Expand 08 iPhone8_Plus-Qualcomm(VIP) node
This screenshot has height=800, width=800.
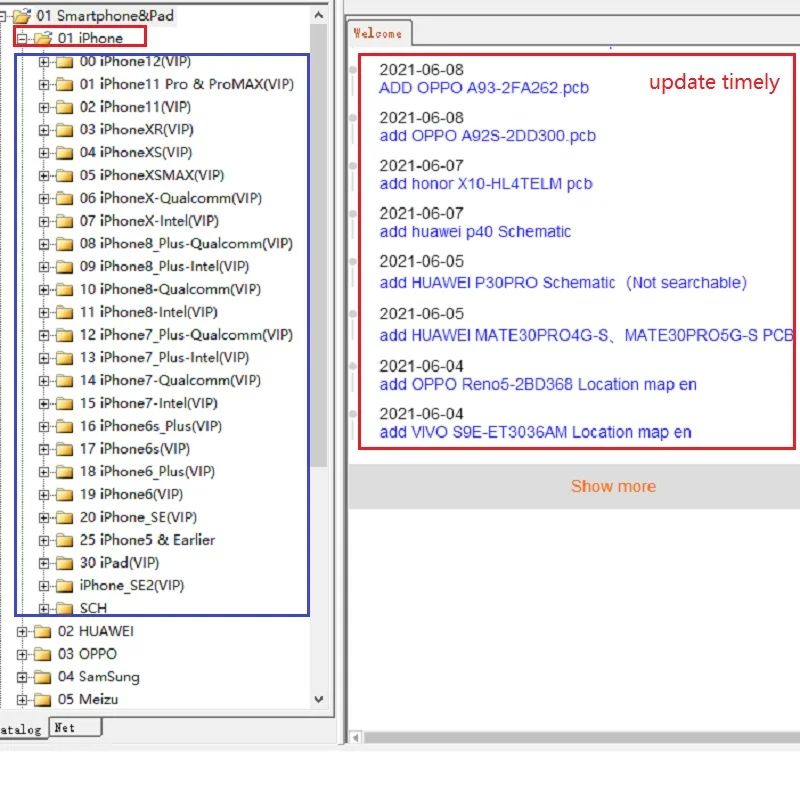pyautogui.click(x=44, y=244)
